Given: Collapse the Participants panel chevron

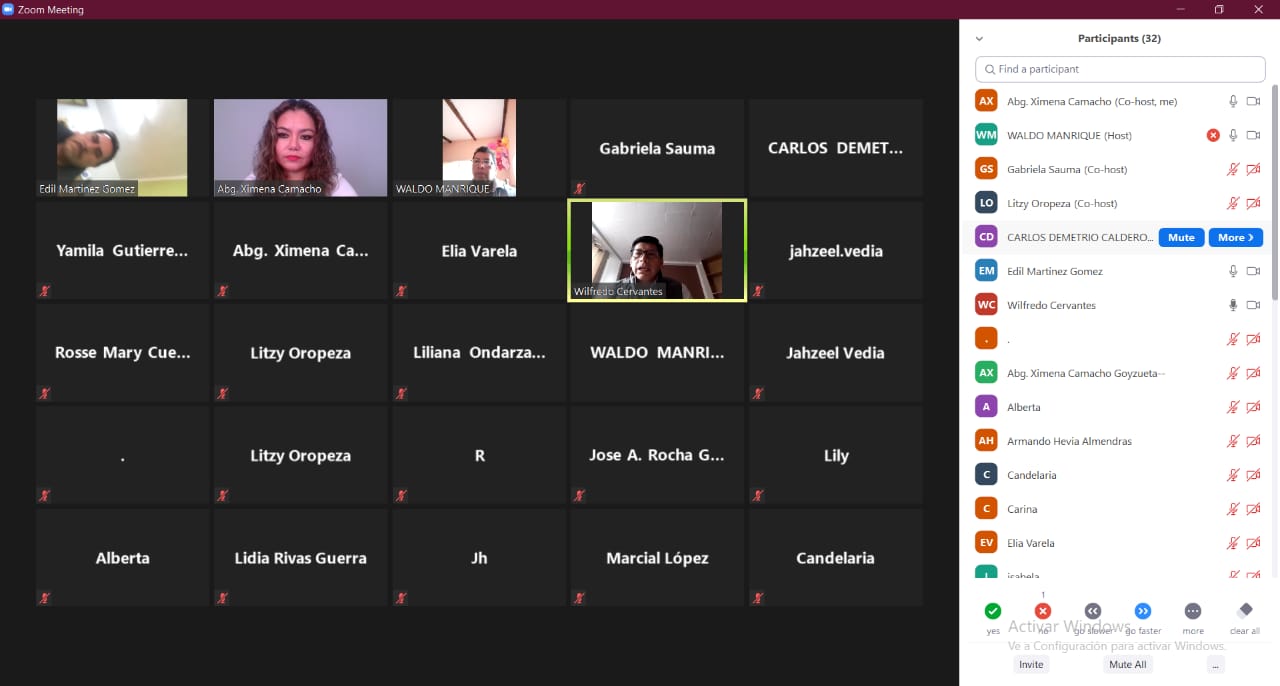Looking at the screenshot, I should coord(979,39).
